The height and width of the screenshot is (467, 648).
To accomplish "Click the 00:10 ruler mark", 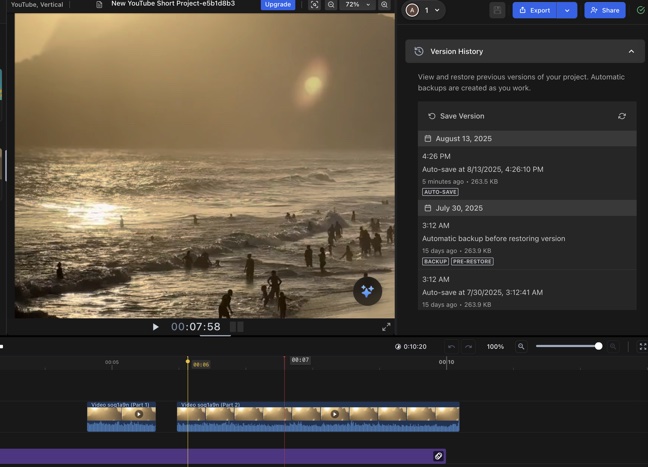I will coord(446,362).
